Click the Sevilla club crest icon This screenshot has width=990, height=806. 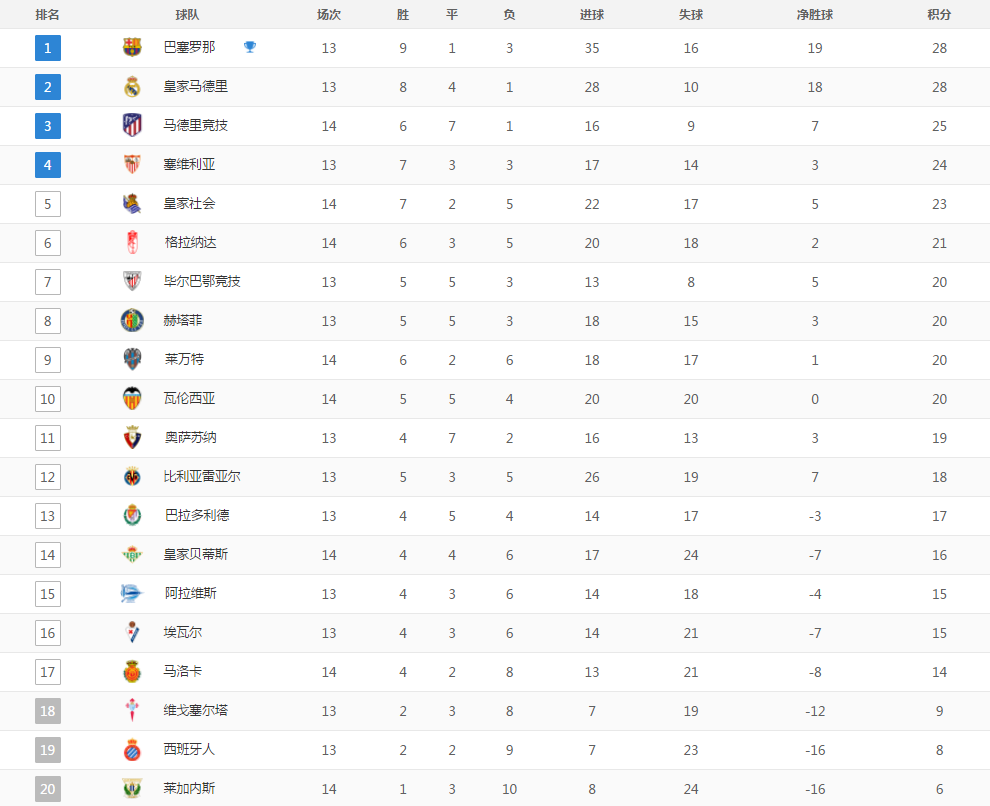pyautogui.click(x=132, y=165)
